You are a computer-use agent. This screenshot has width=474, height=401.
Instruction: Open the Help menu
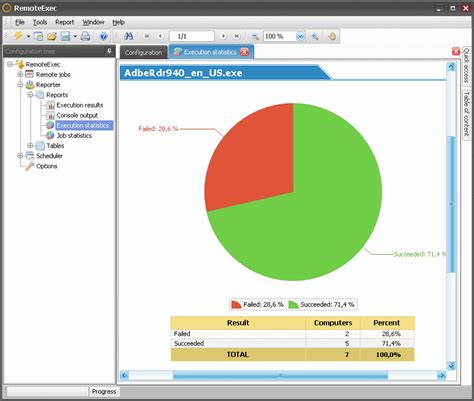tap(118, 22)
